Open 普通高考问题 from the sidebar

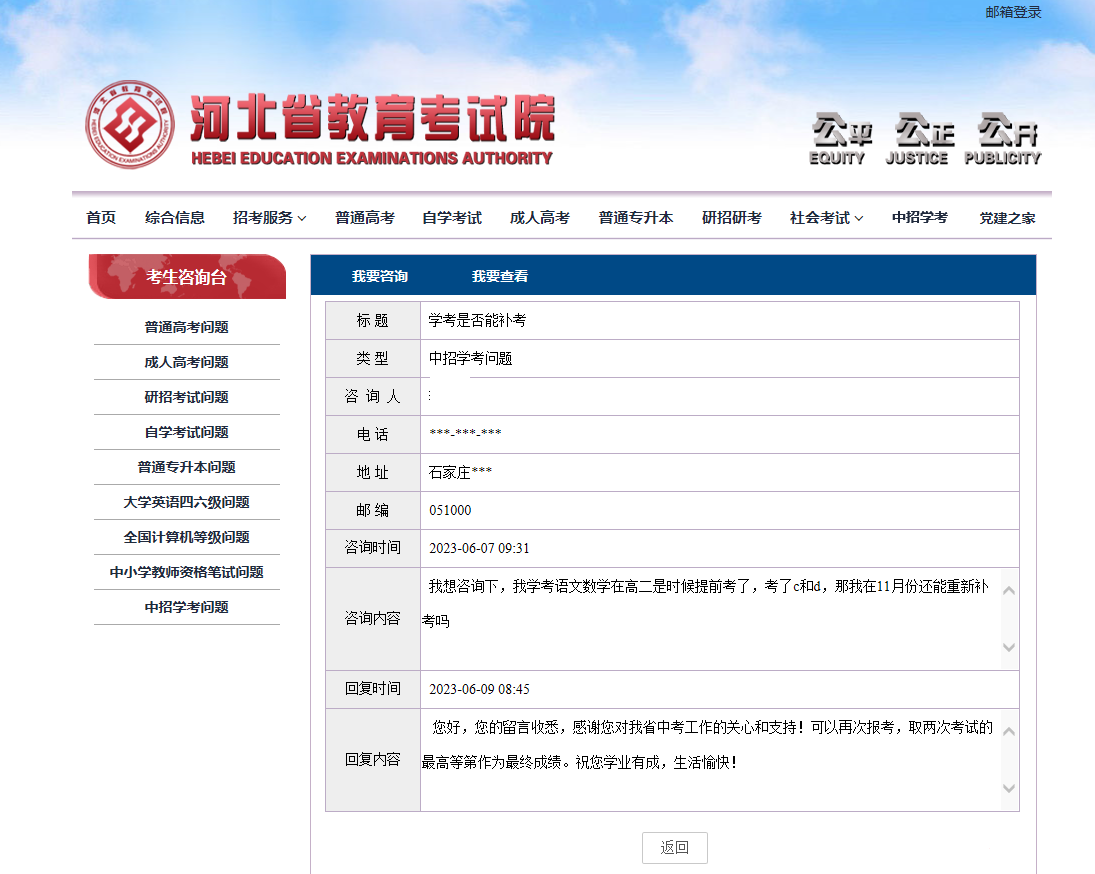coord(186,326)
